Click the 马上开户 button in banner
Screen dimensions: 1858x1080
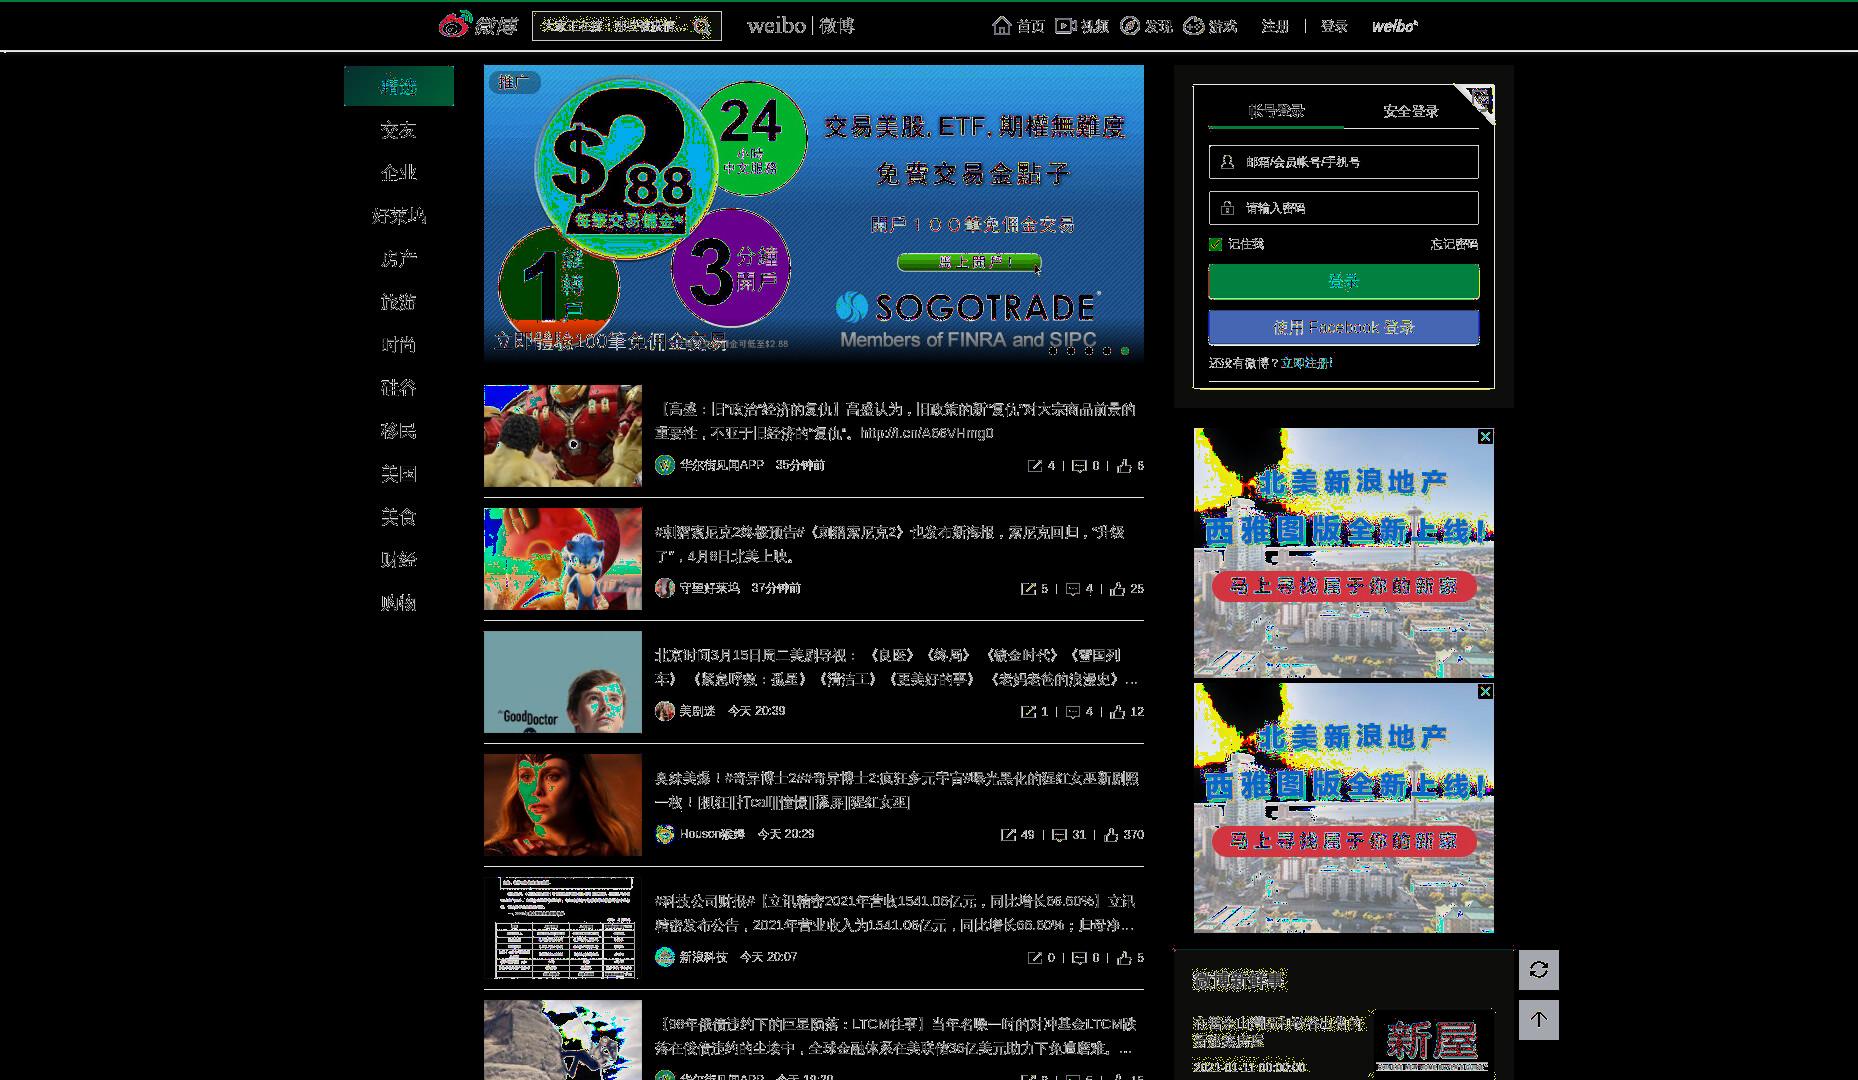coord(968,262)
